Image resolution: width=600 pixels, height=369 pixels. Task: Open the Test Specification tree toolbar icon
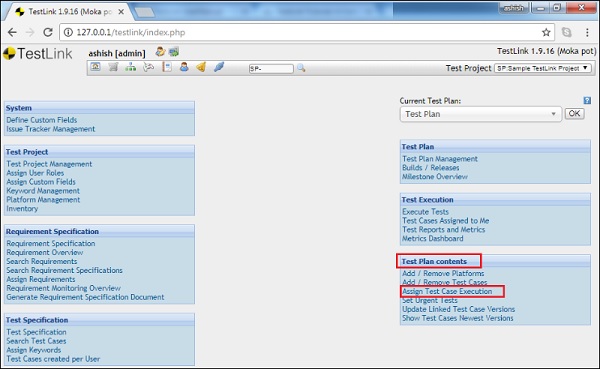(x=130, y=67)
